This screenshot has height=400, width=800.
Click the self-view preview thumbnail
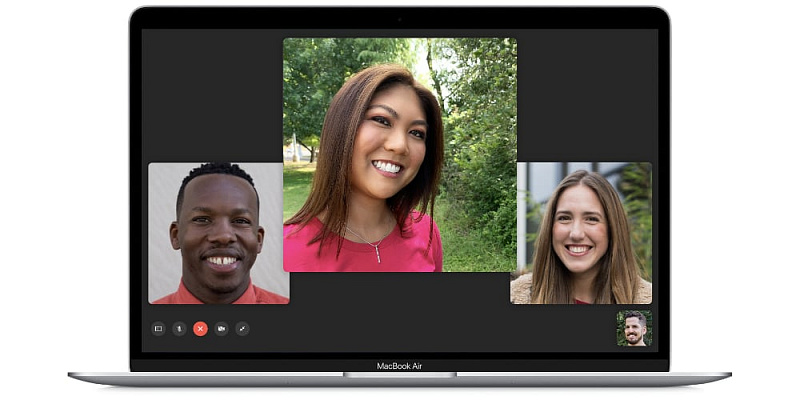pyautogui.click(x=634, y=328)
